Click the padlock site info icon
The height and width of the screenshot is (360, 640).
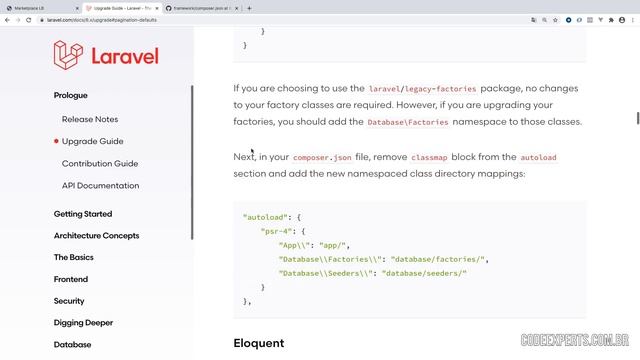(42, 20)
